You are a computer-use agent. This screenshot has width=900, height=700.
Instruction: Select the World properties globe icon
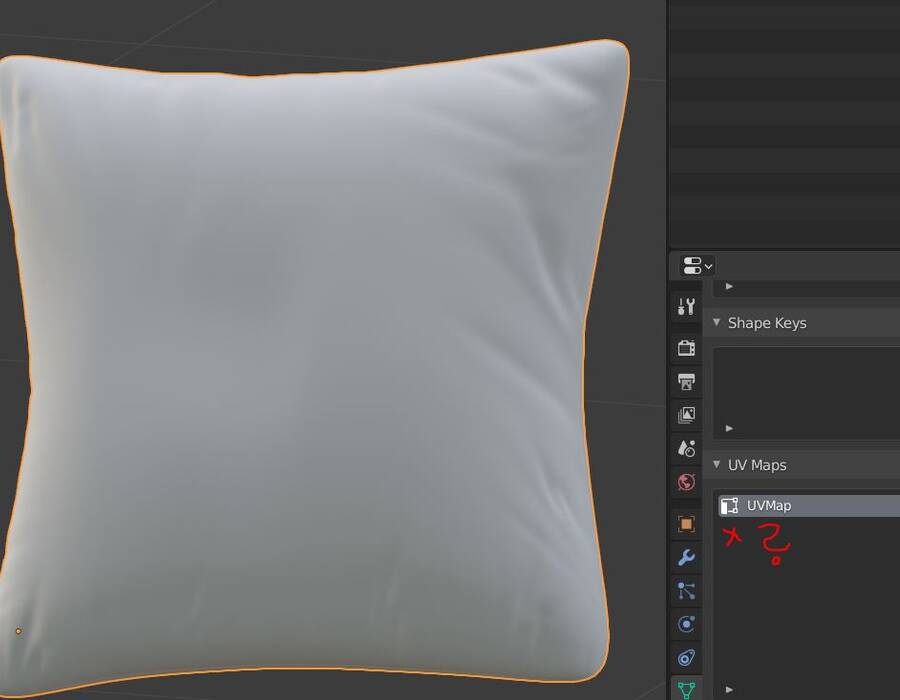point(686,482)
